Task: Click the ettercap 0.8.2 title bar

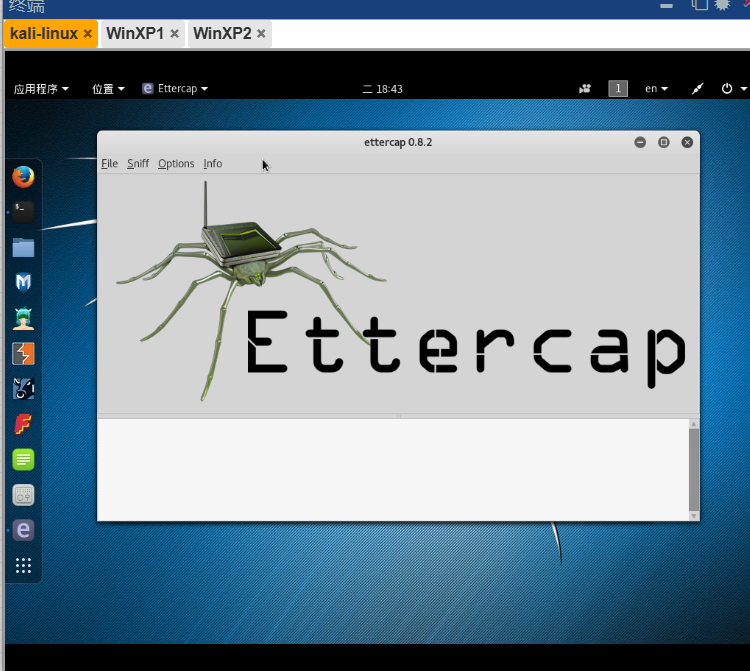Action: 398,142
